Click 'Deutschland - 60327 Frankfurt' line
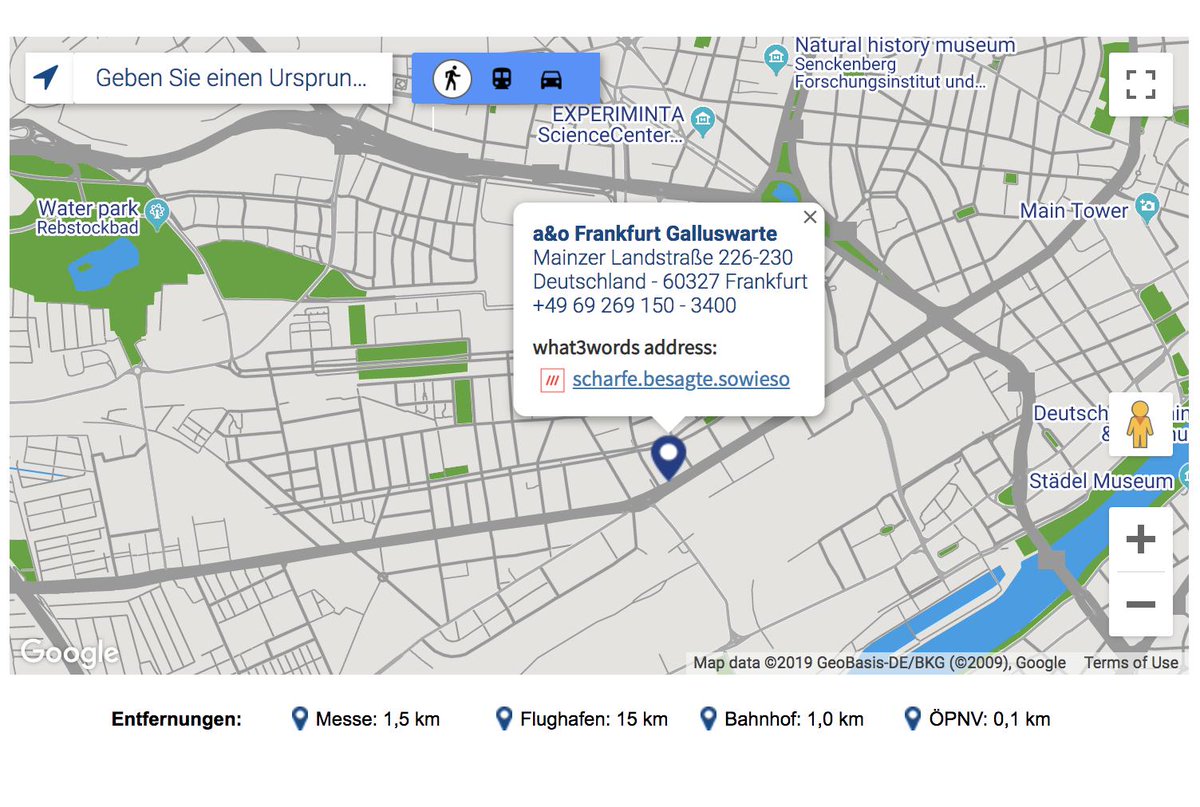This screenshot has height=807, width=1200. [x=670, y=282]
